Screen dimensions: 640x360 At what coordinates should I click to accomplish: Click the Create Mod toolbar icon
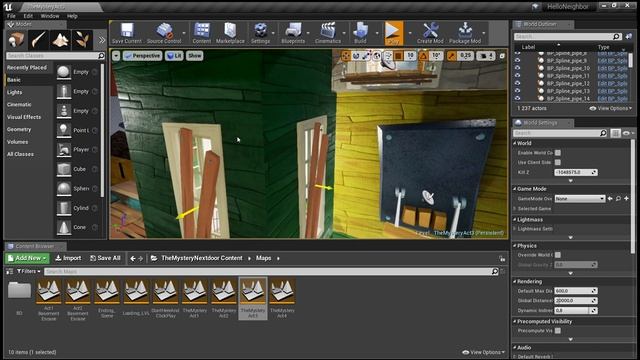[430, 33]
